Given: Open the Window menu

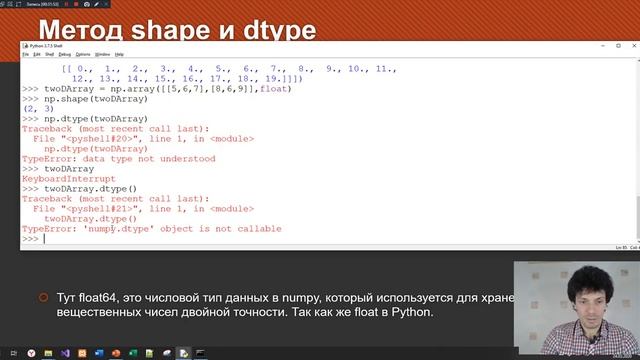Looking at the screenshot, I should click(x=102, y=54).
